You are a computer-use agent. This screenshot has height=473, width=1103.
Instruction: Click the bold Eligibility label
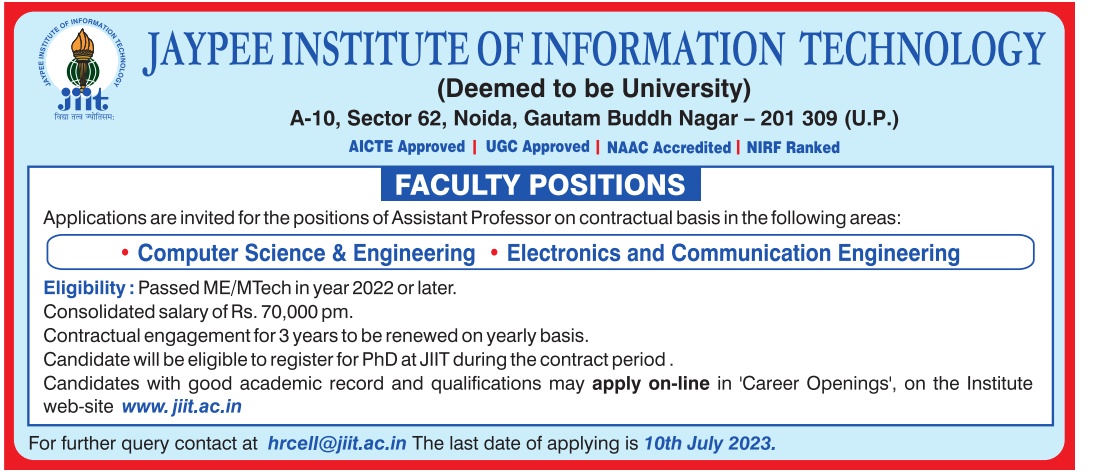89,288
